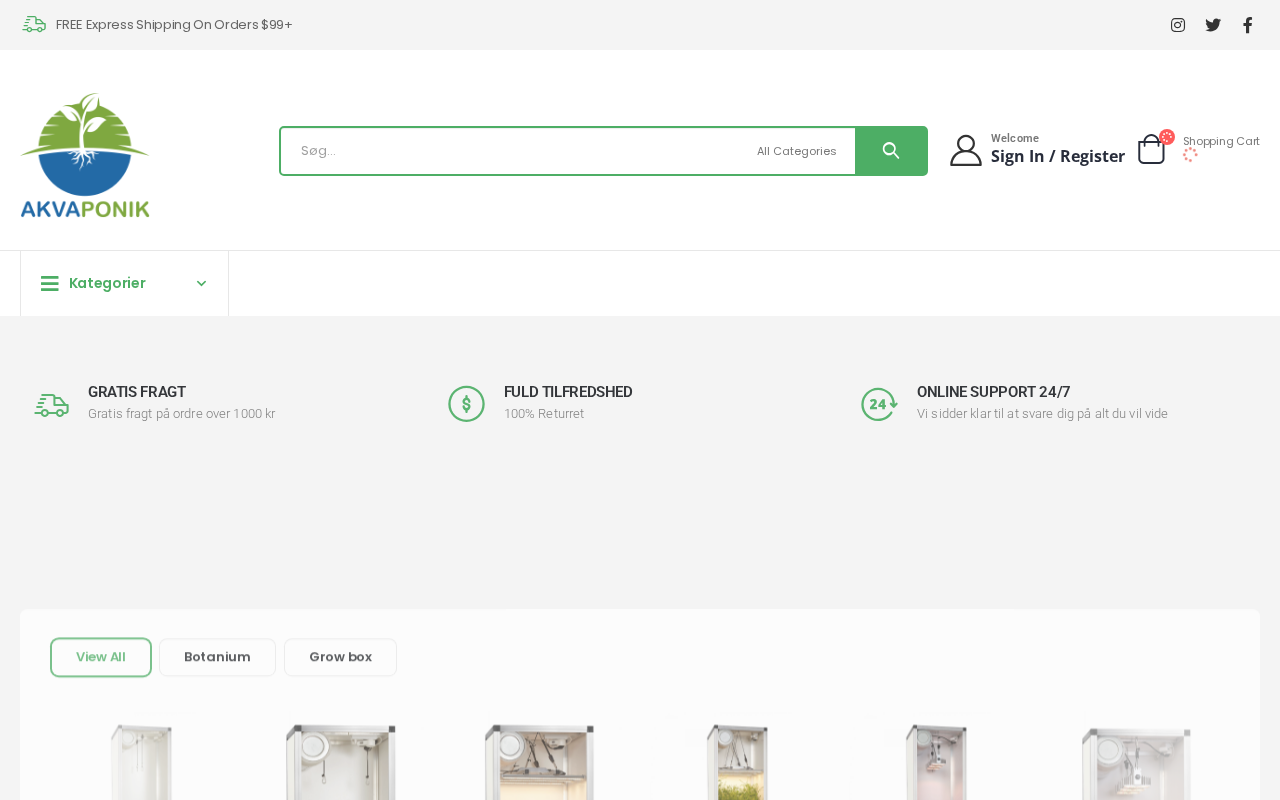This screenshot has height=800, width=1280.
Task: Click the 24-hour support icon
Action: [880, 404]
